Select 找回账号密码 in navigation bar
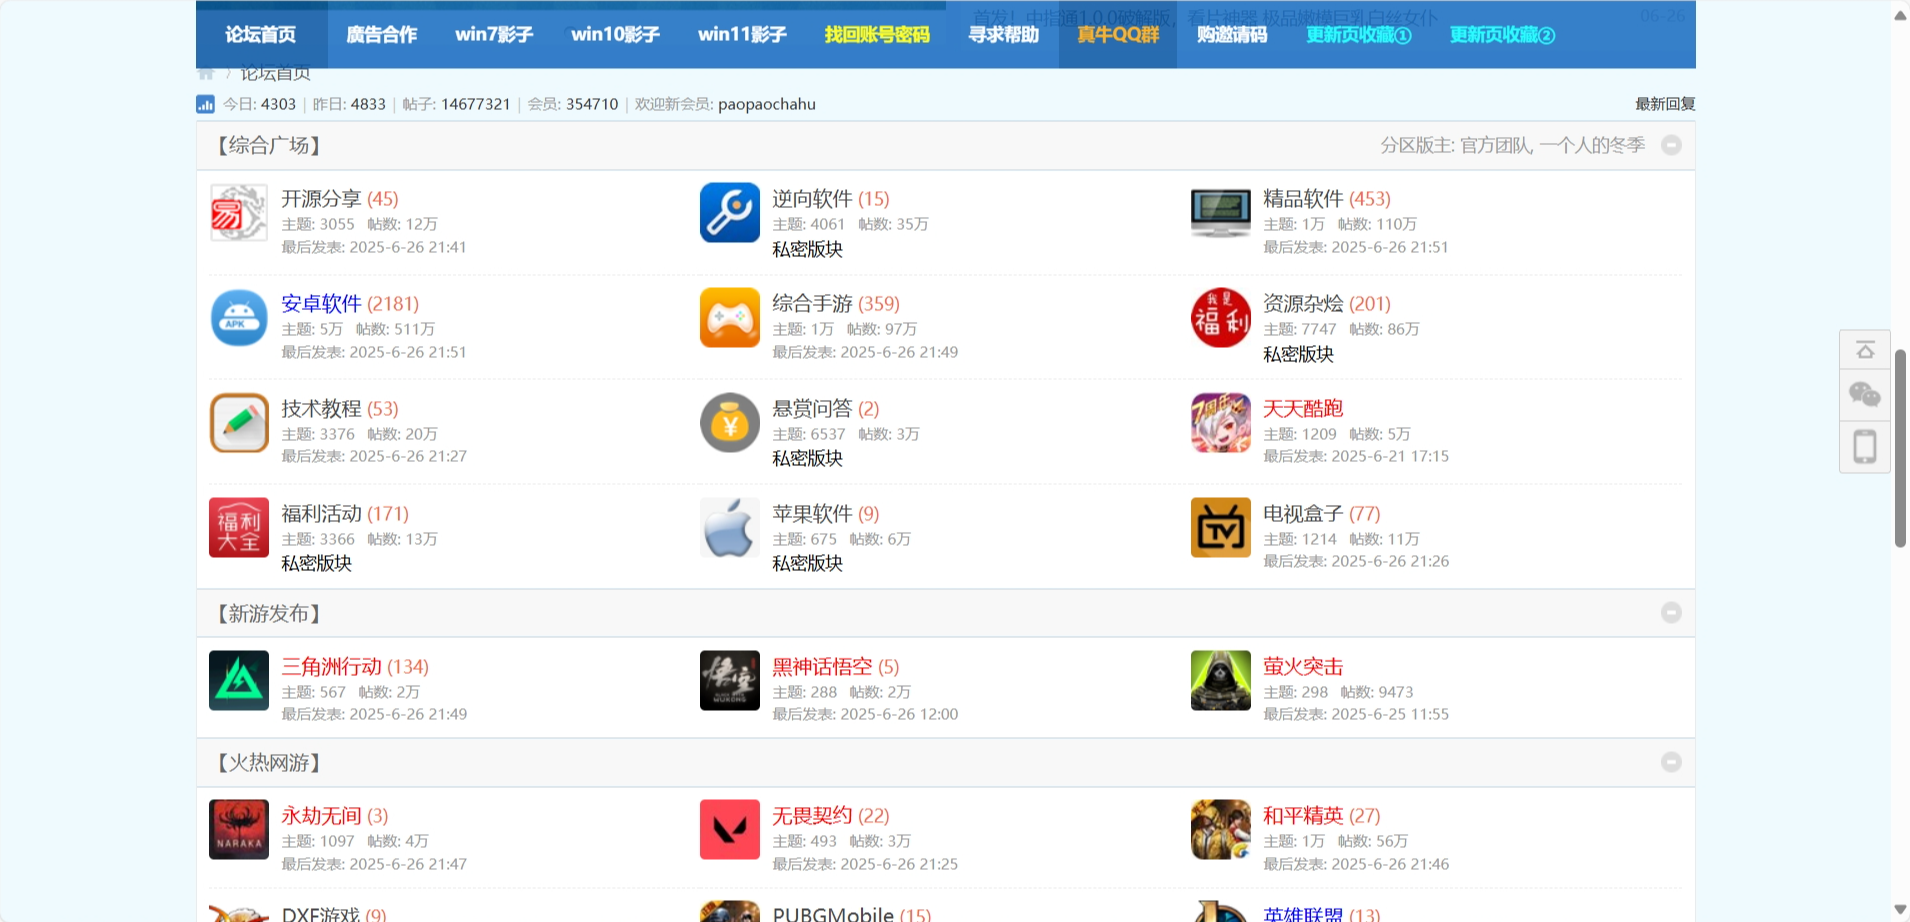The image size is (1910, 922). pyautogui.click(x=876, y=35)
